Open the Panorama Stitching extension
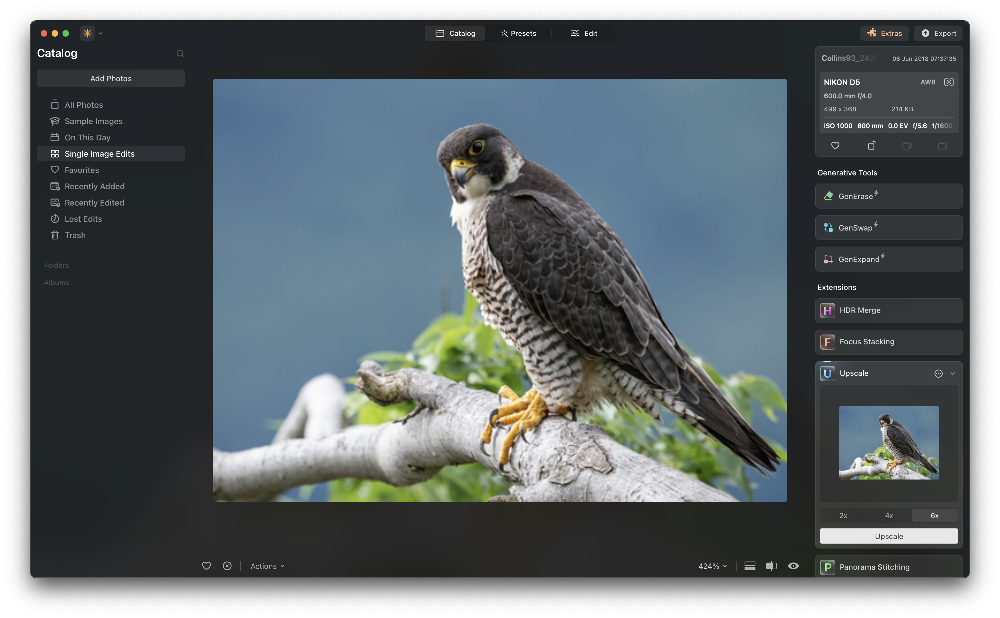 (888, 567)
